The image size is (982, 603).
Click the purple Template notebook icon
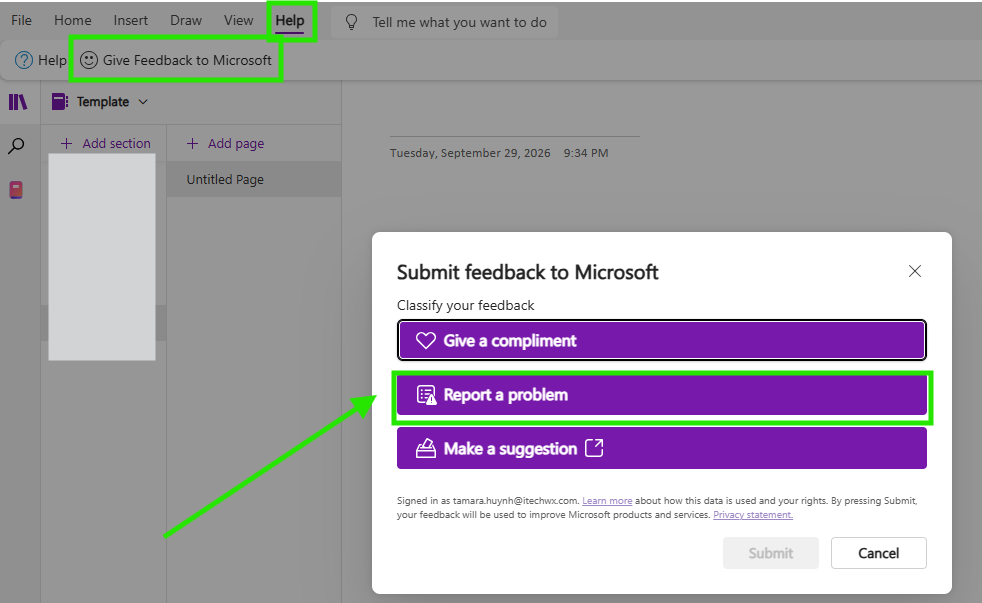click(59, 101)
